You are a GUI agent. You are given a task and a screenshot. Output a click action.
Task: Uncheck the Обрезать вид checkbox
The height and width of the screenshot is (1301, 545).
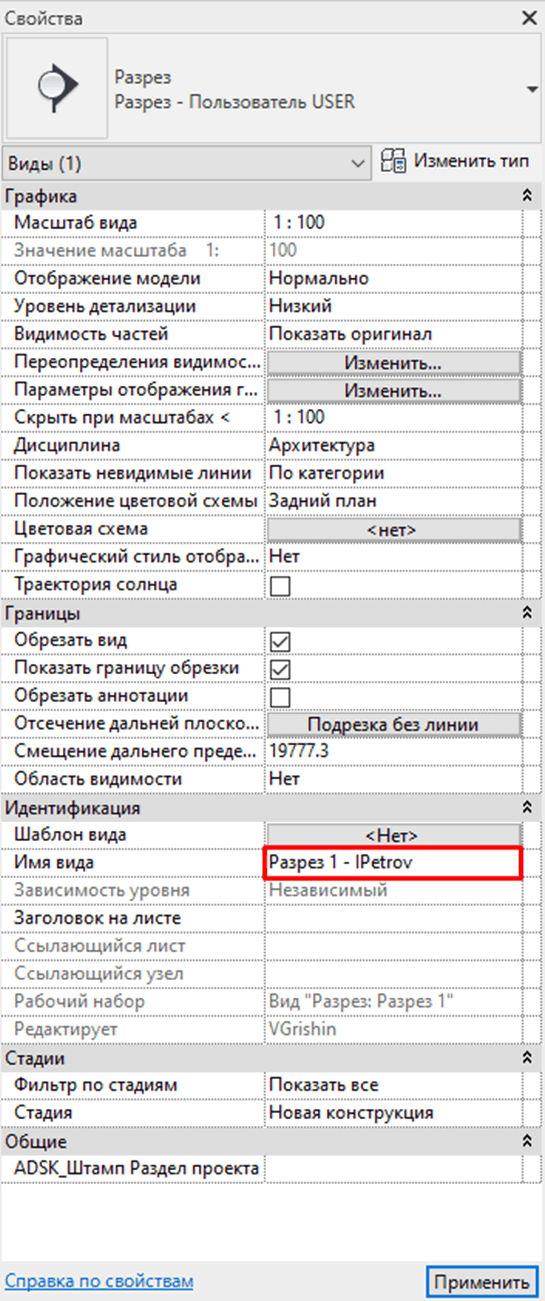[x=280, y=641]
